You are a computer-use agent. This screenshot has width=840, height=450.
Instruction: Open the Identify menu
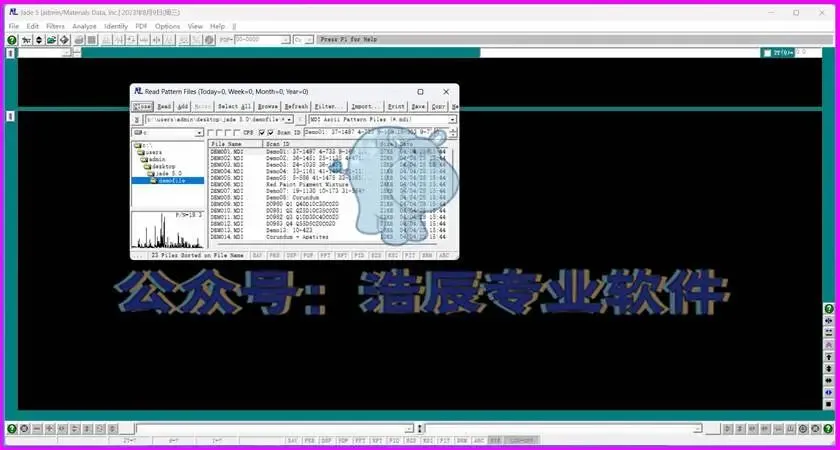pyautogui.click(x=116, y=26)
